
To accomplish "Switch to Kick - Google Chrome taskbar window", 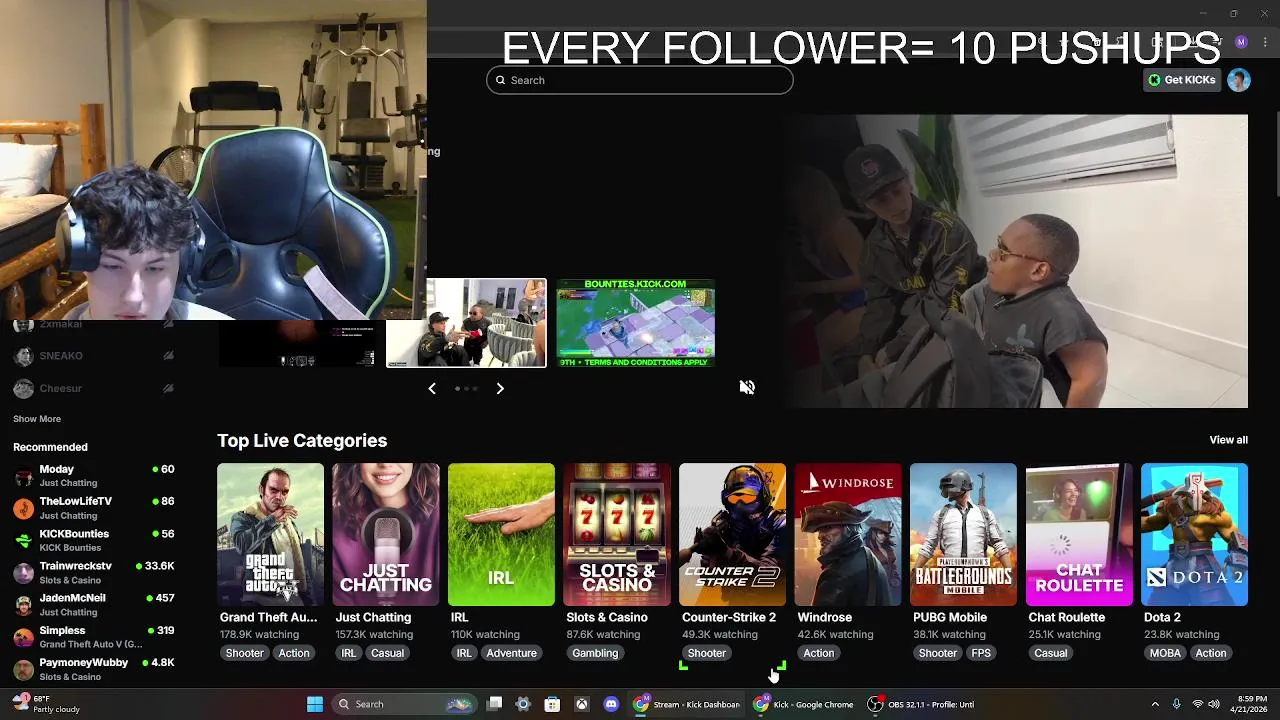I will (806, 704).
